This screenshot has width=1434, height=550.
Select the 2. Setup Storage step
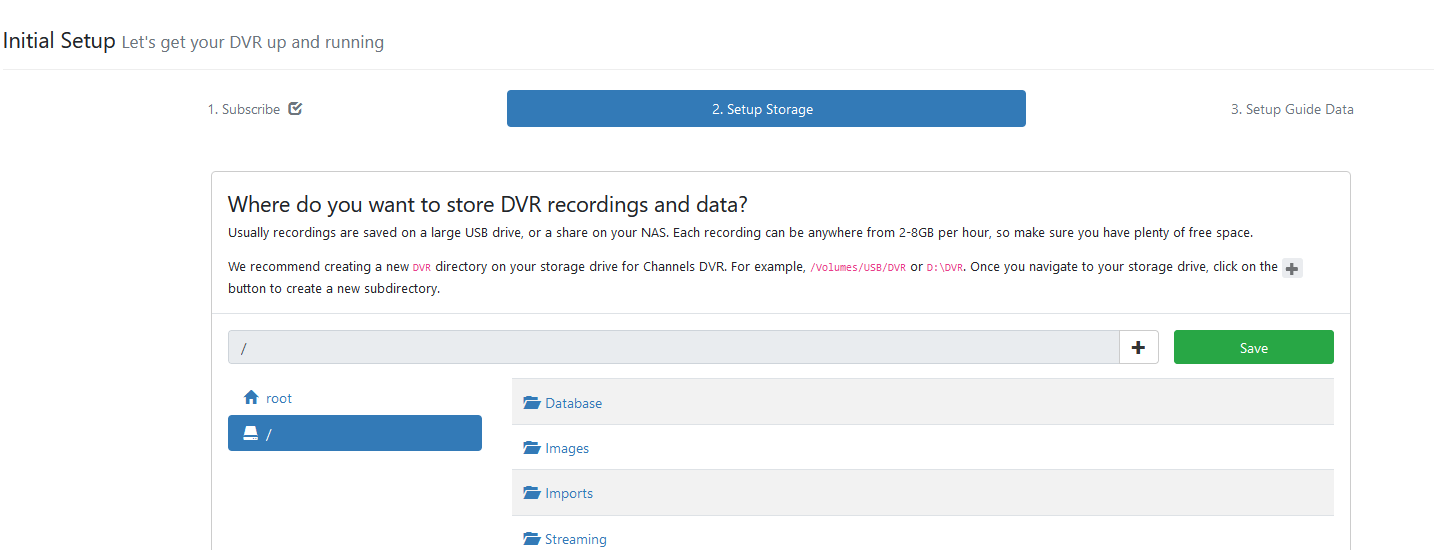pyautogui.click(x=765, y=109)
